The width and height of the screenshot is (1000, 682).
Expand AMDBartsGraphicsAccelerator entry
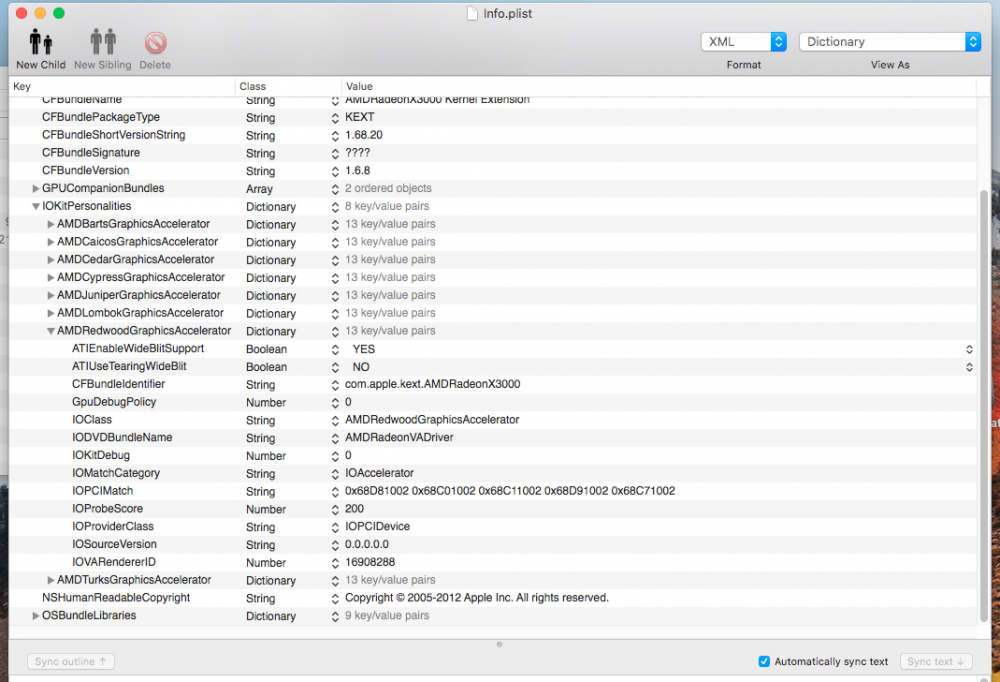tap(50, 225)
